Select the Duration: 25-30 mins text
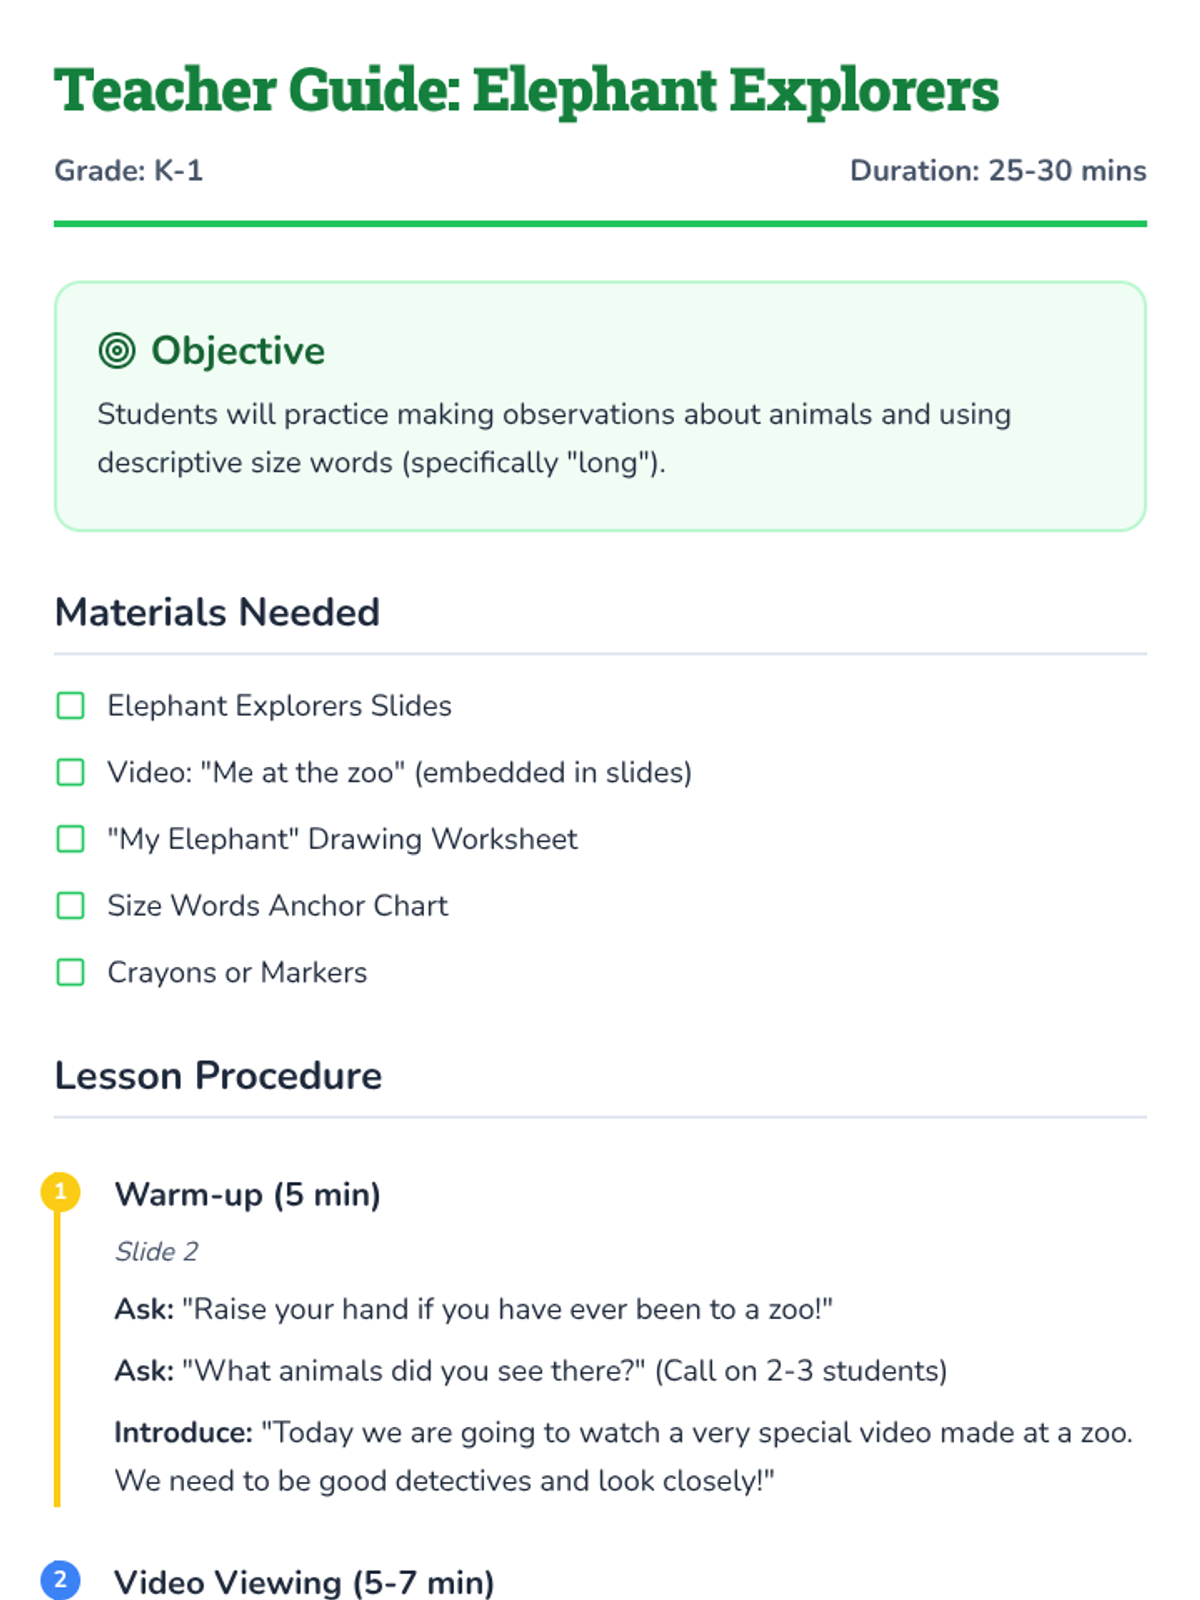This screenshot has height=1600, width=1200. (997, 171)
